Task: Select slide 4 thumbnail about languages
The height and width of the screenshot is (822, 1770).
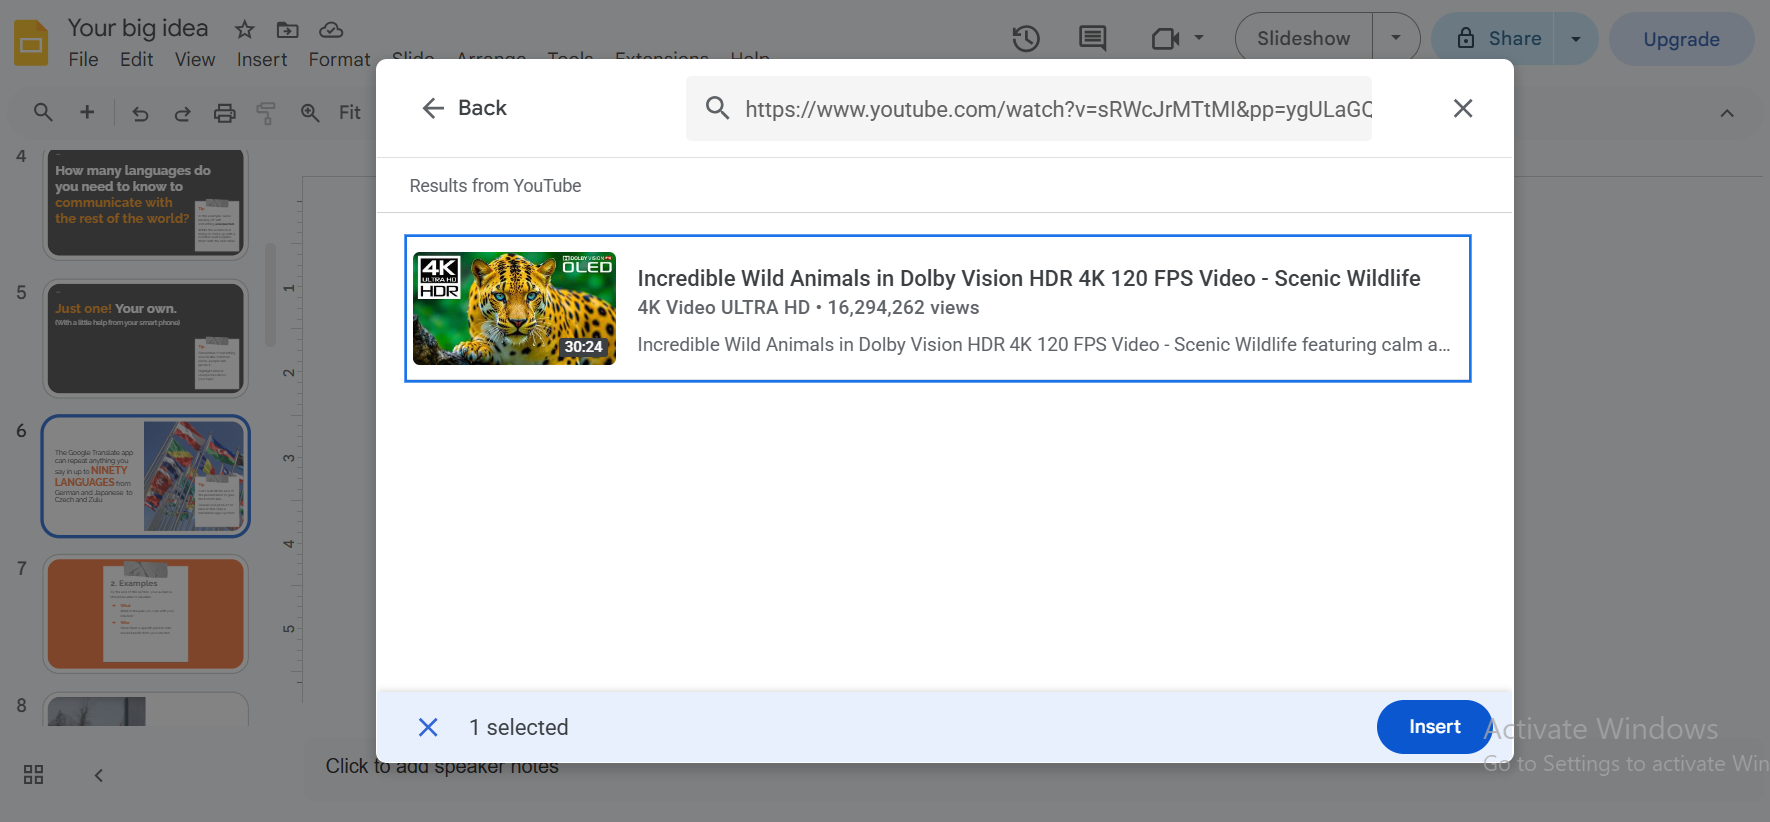Action: (146, 203)
